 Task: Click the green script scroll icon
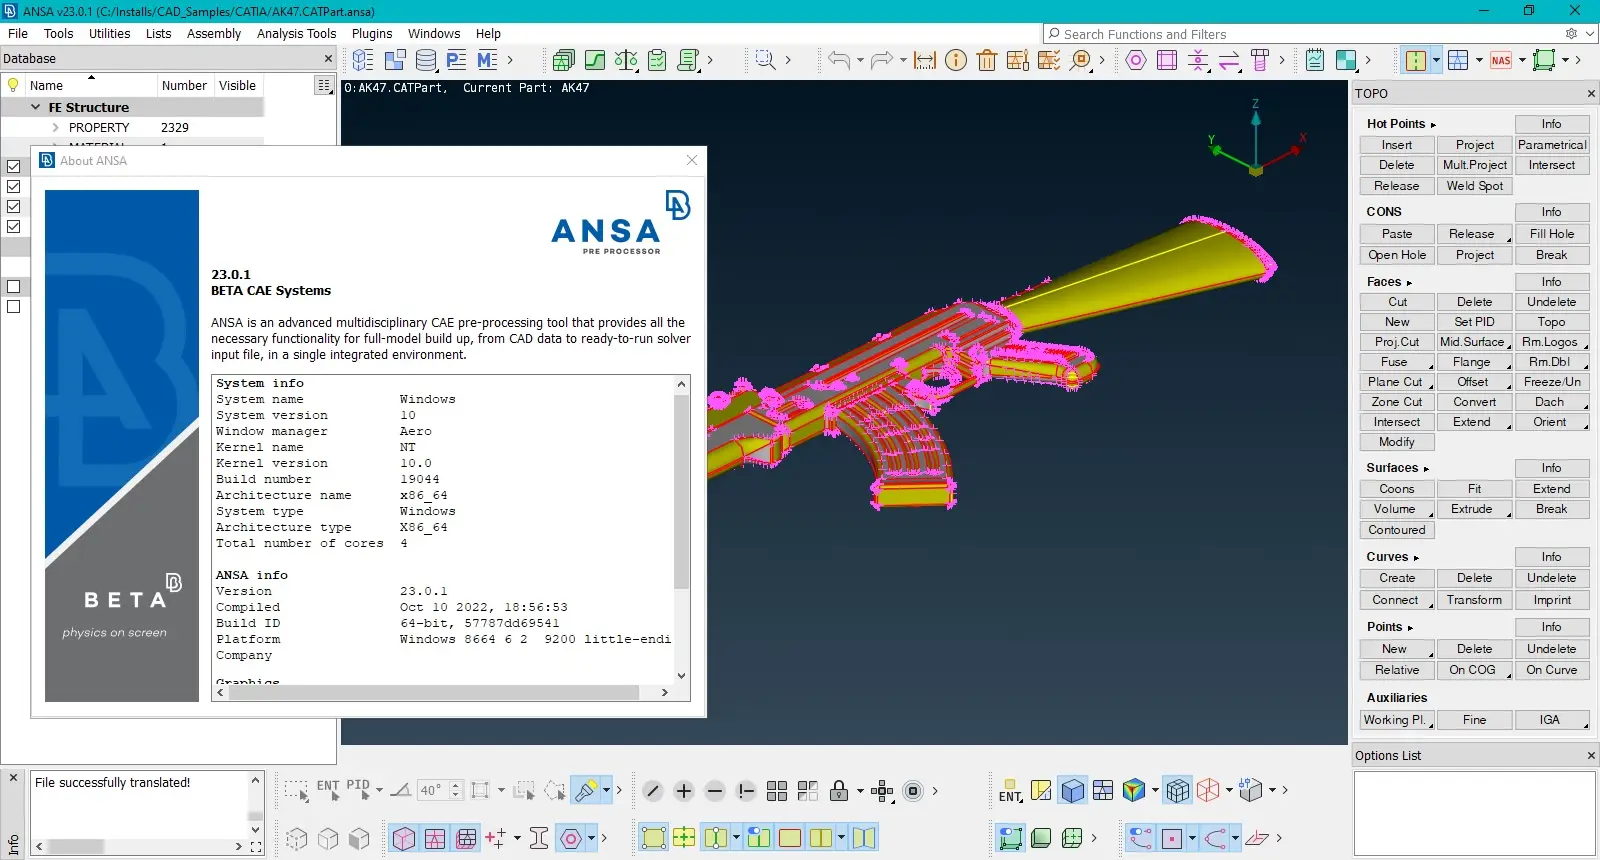688,60
